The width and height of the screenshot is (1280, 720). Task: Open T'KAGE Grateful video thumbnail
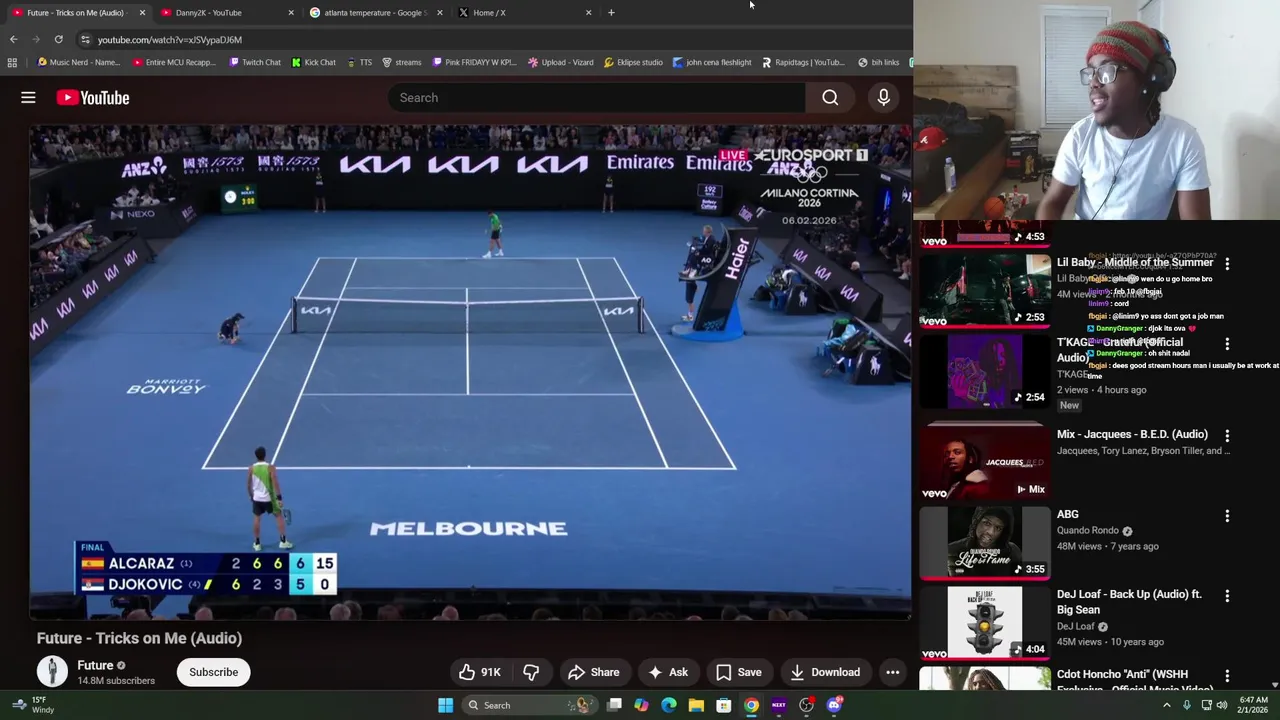click(x=984, y=371)
